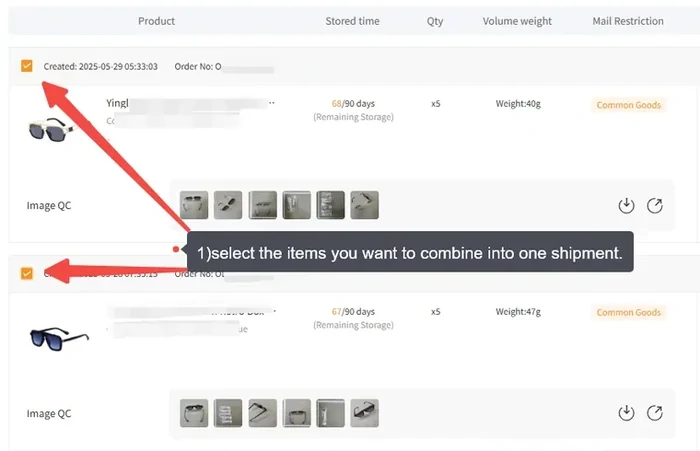Image resolution: width=700 pixels, height=451 pixels.
Task: View sixth QC photo of the 40g order
Action: 365,205
